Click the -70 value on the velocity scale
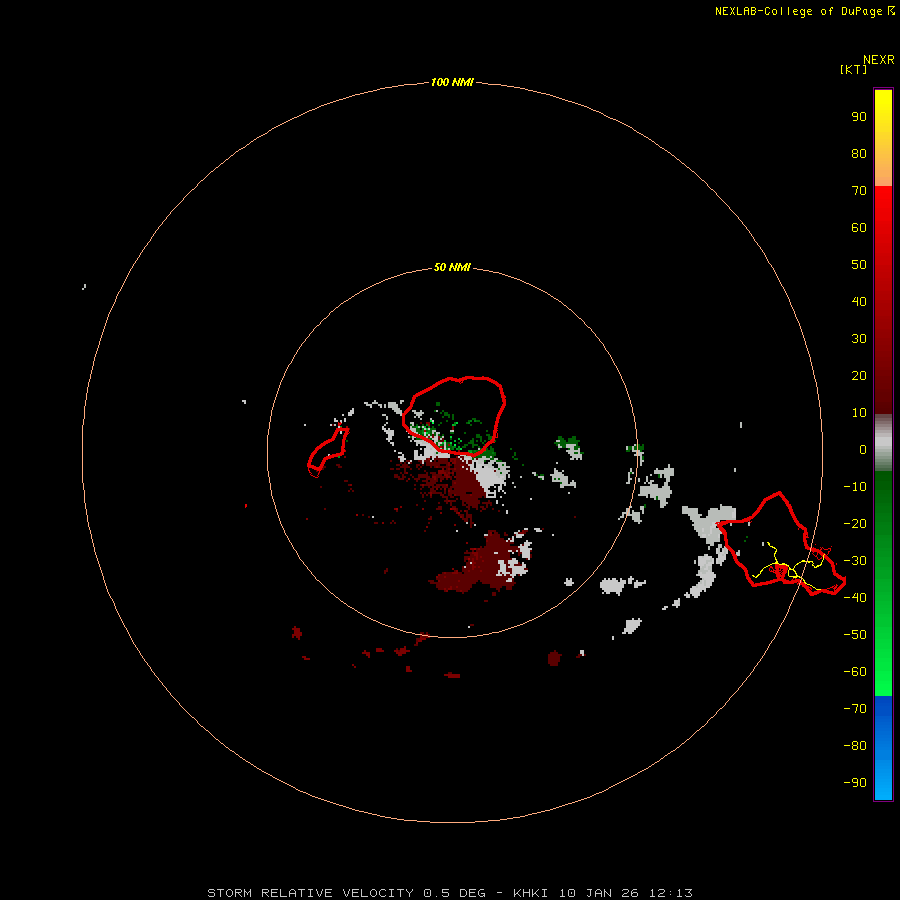Screen dimensions: 900x900 coord(855,709)
